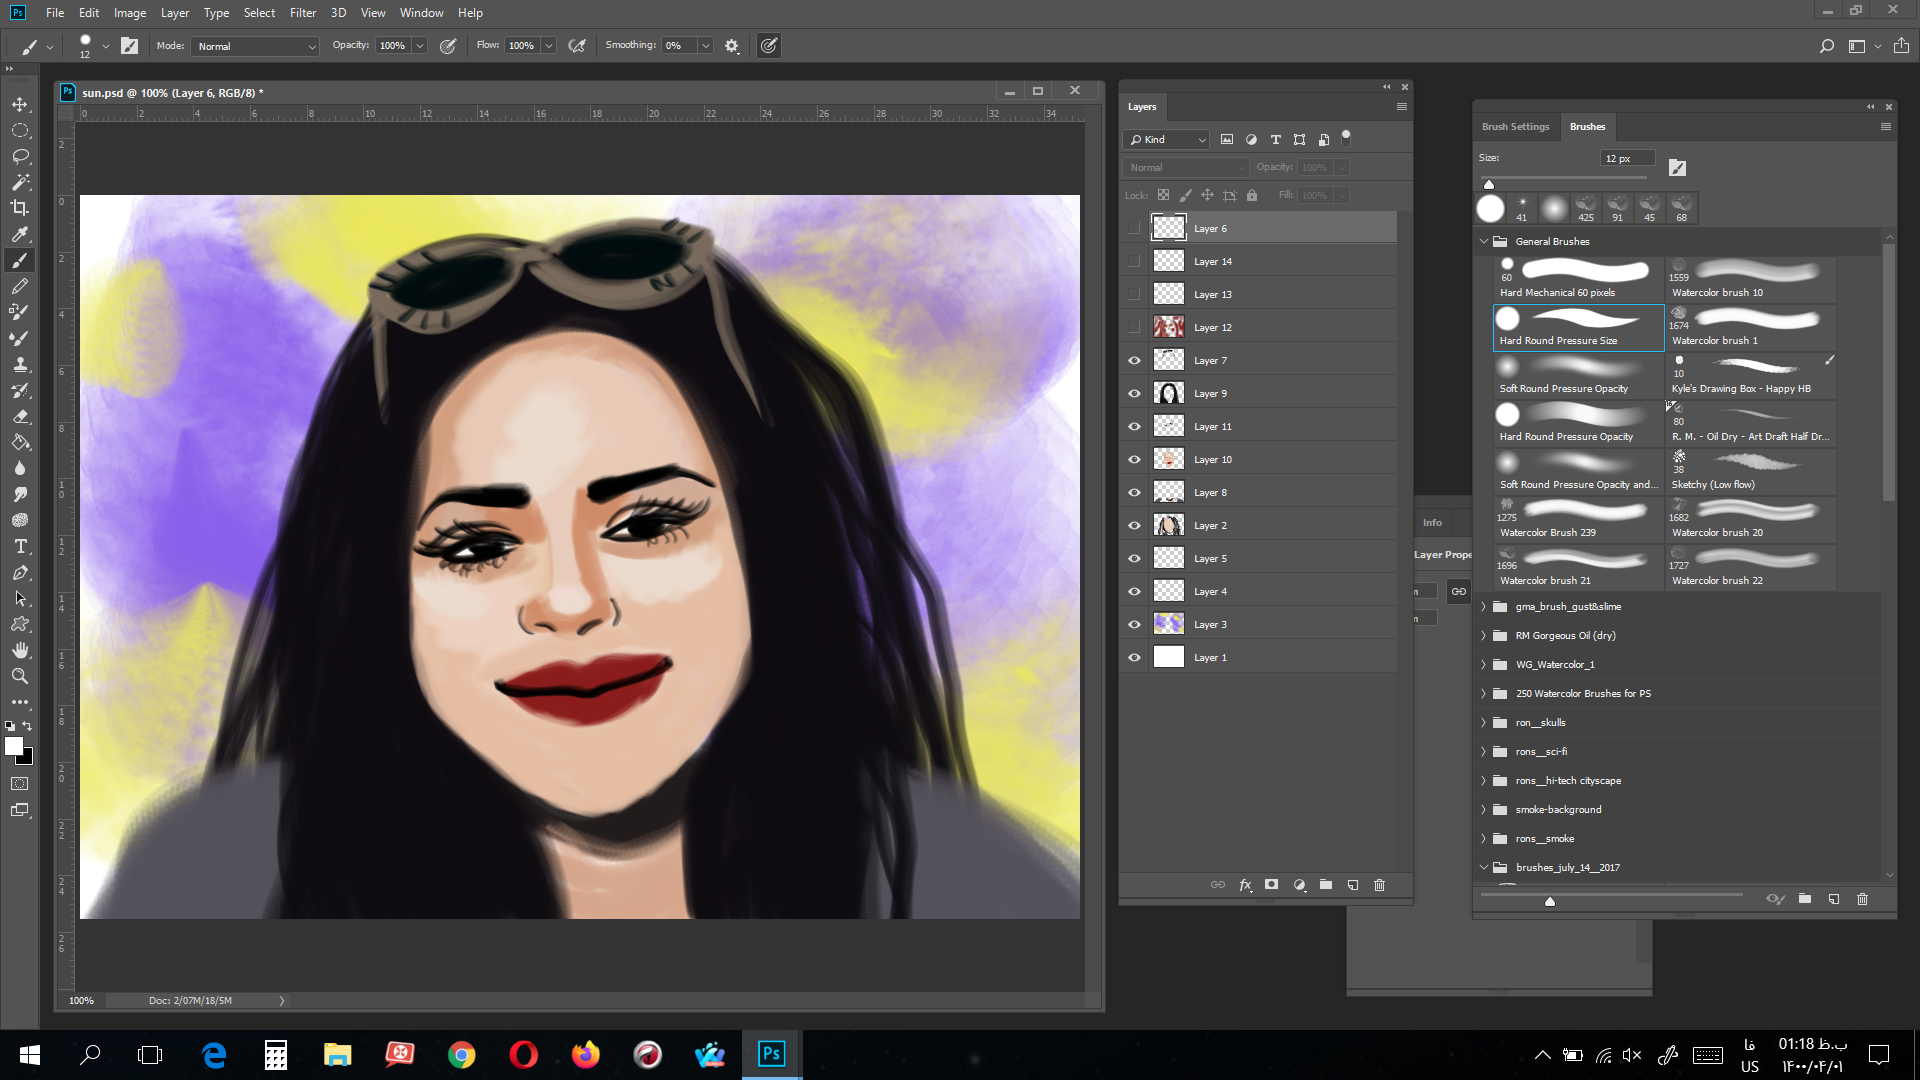This screenshot has width=1920, height=1080.
Task: Collapse the General Brushes folder
Action: 1484,241
